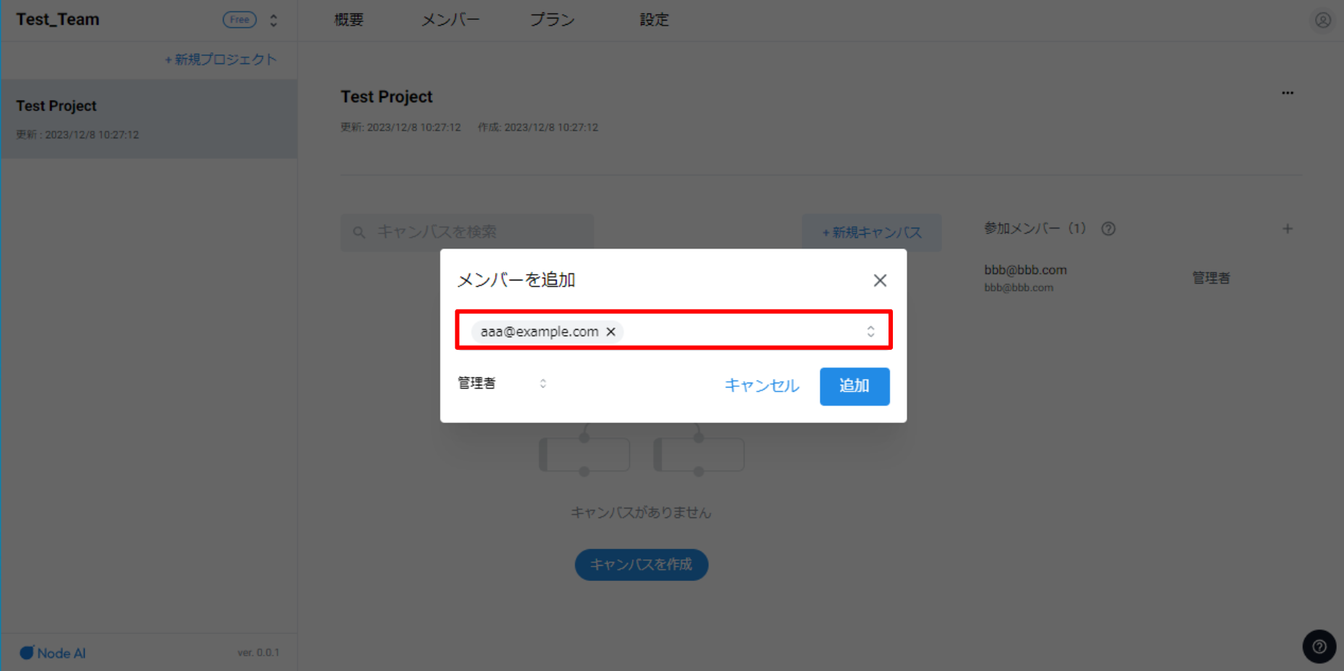The height and width of the screenshot is (671, 1344).
Task: Switch to the メンバー tab
Action: click(450, 20)
